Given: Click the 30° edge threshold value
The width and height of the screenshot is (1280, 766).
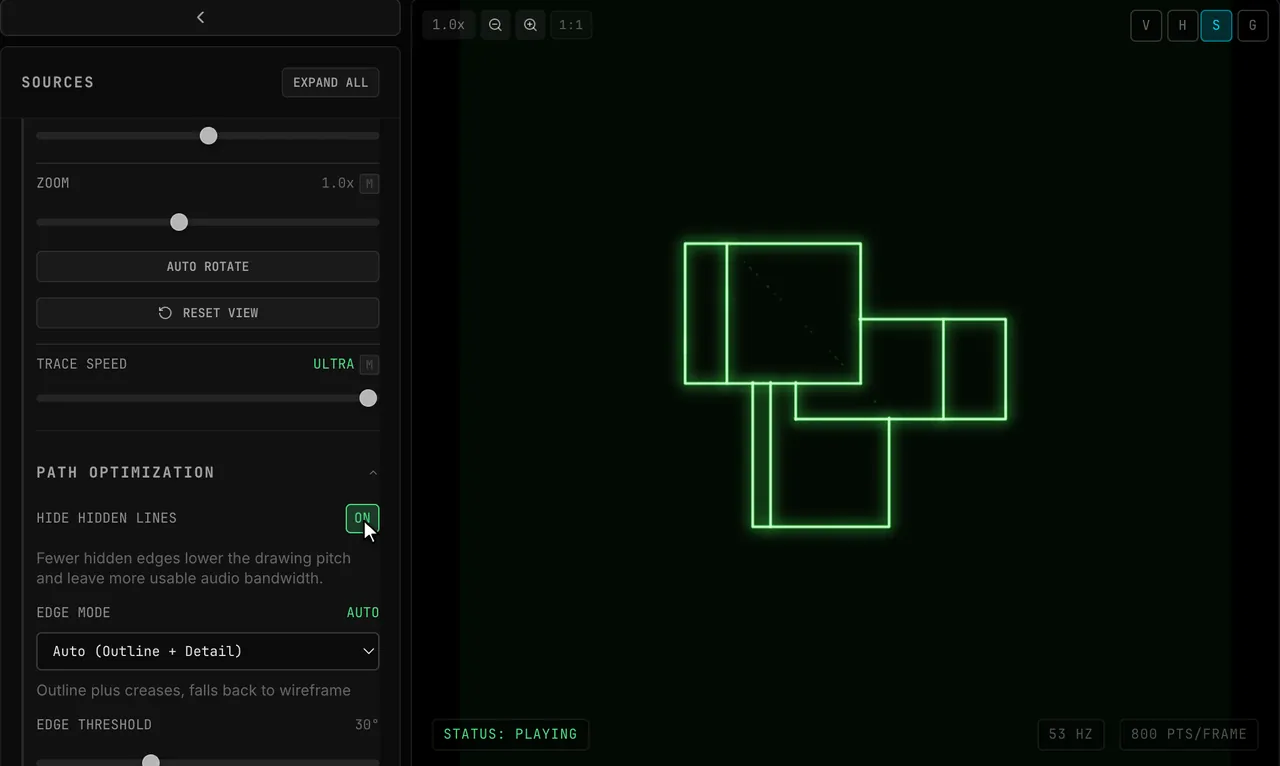Looking at the screenshot, I should (367, 724).
